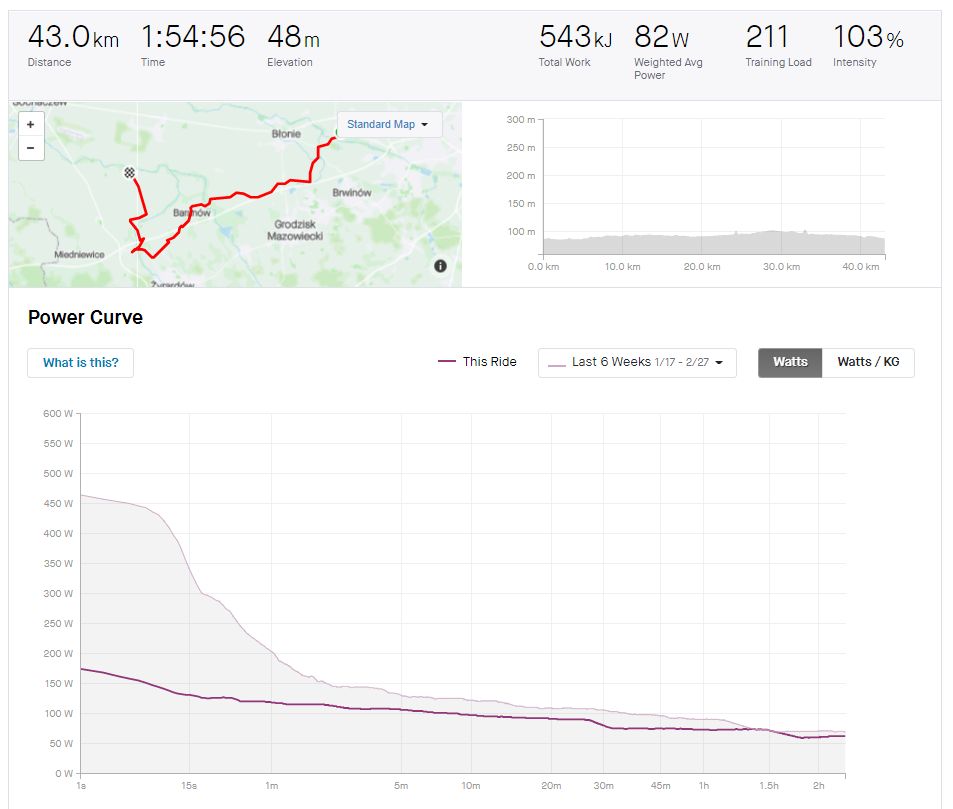The width and height of the screenshot is (953, 809).
Task: Switch power curve to Watts
Action: pyautogui.click(x=790, y=362)
